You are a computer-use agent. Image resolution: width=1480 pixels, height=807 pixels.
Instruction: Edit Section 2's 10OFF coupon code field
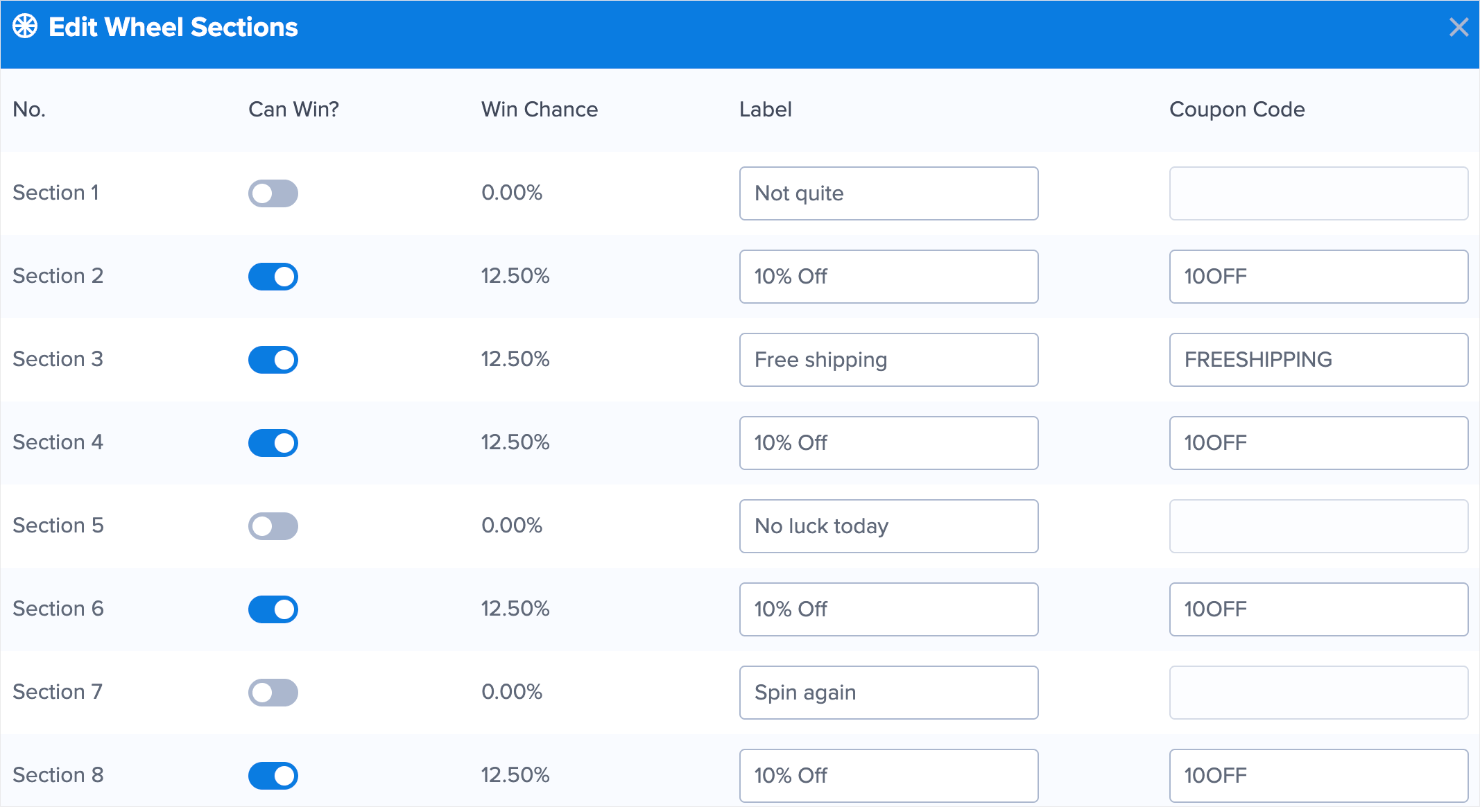point(1318,277)
